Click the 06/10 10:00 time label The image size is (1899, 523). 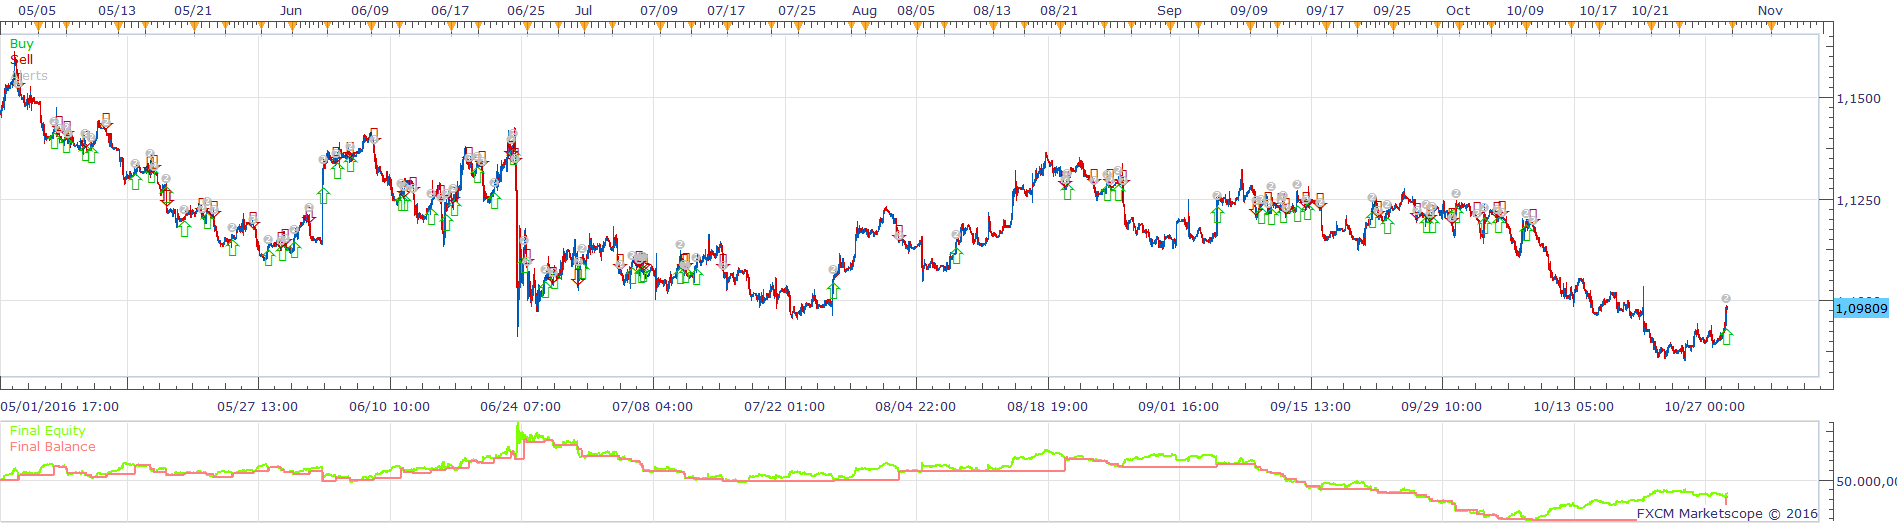point(390,407)
